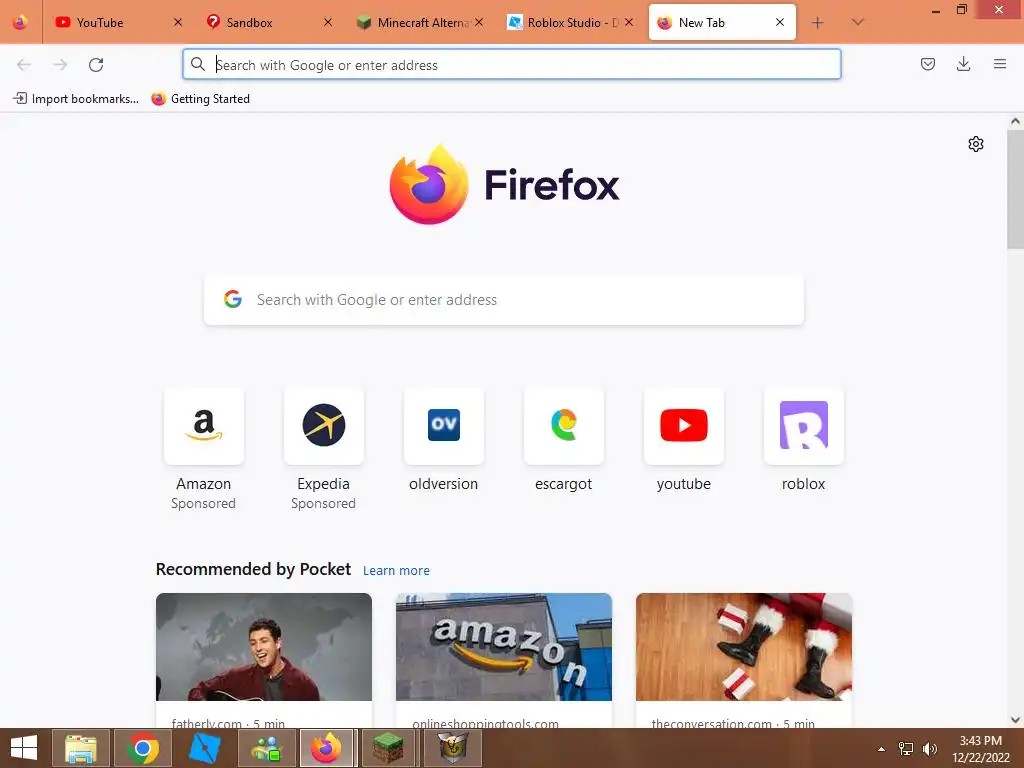
Task: Open a new tab with plus button
Action: pos(817,23)
